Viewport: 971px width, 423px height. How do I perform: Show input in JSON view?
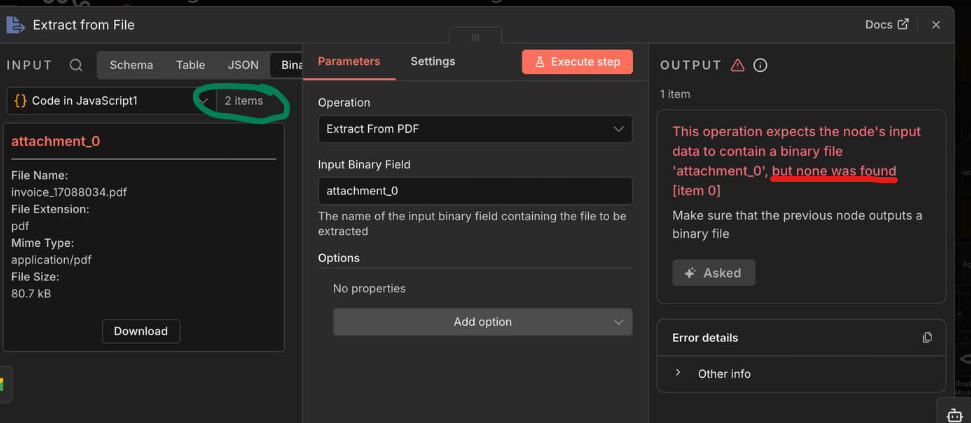243,65
